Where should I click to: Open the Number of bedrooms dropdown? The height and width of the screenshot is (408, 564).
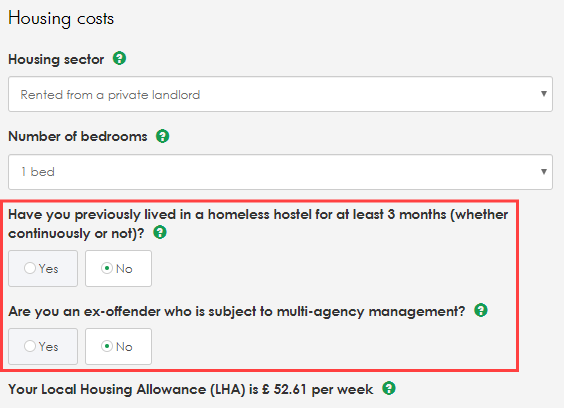click(x=280, y=172)
